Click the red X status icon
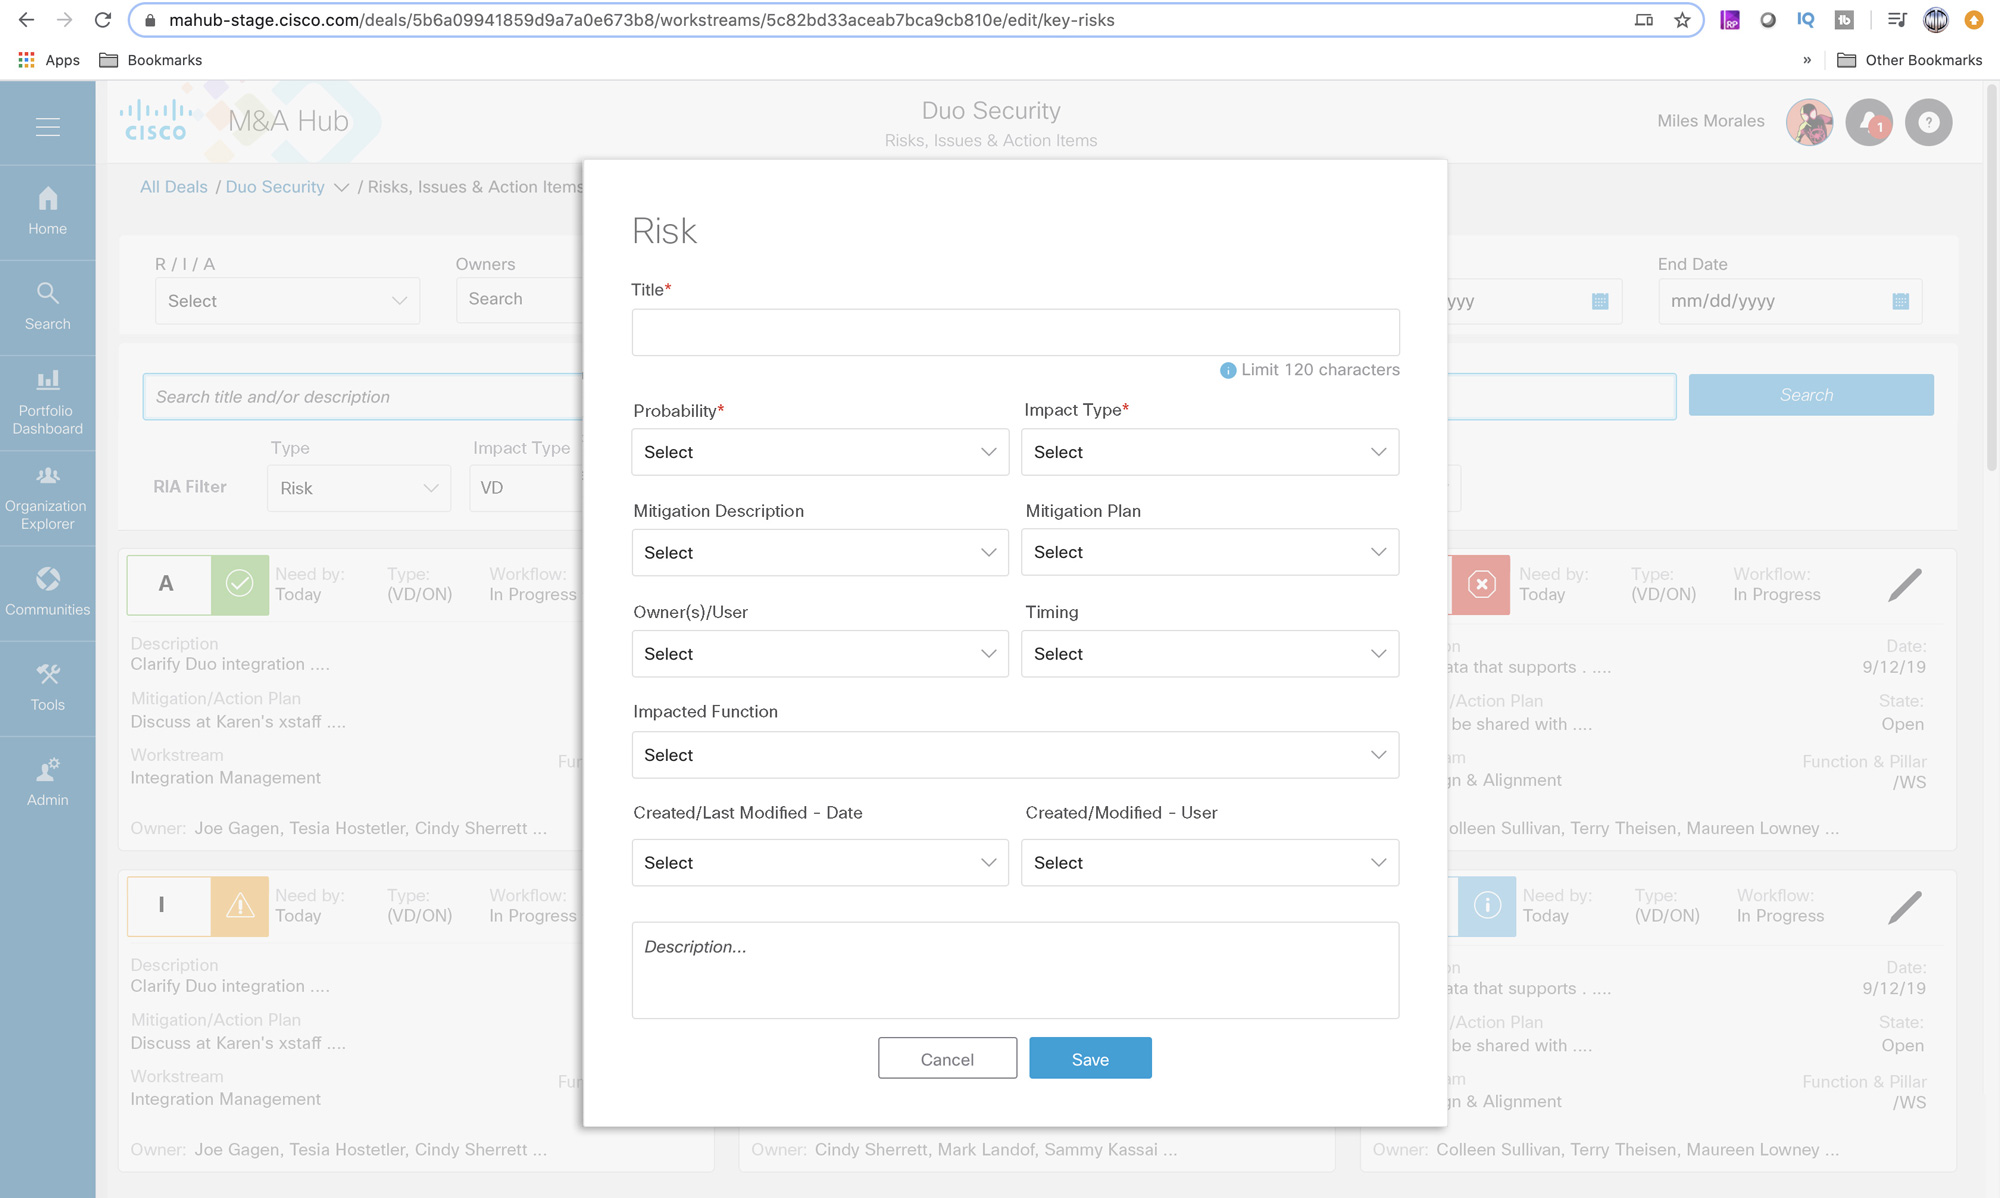Screen dimensions: 2000x1198 tap(1481, 584)
